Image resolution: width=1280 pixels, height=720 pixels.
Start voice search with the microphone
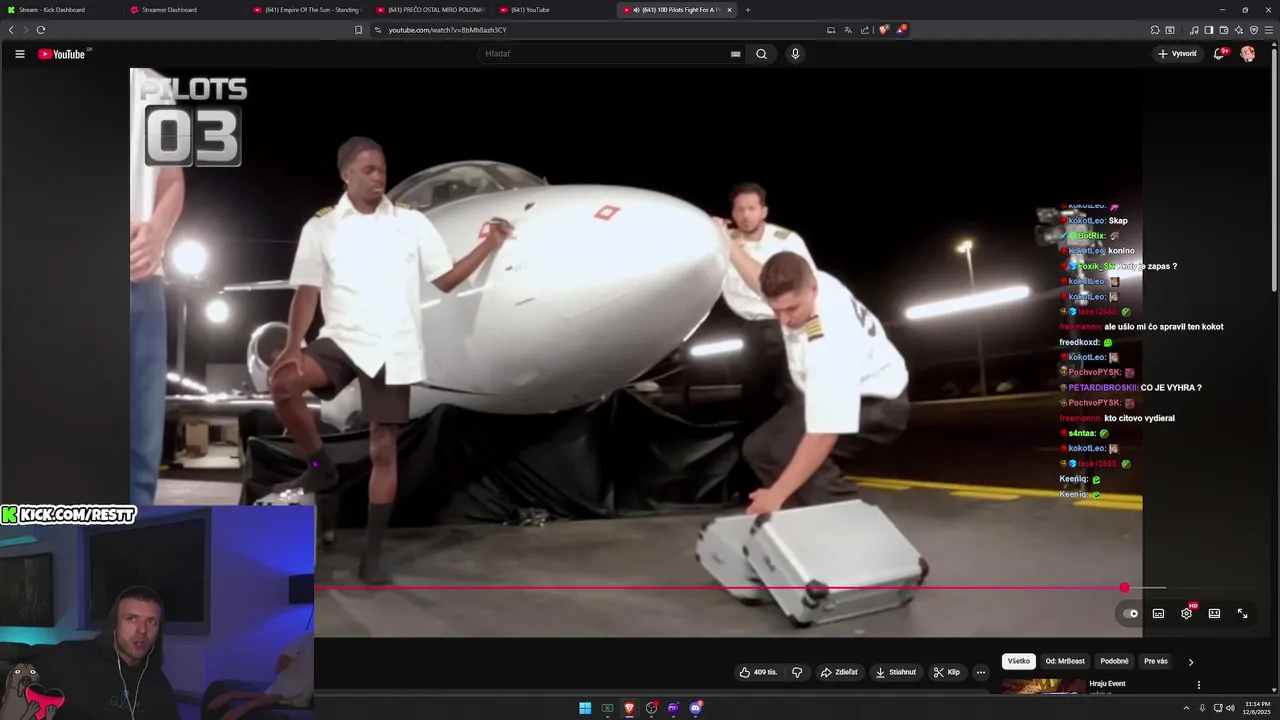tap(795, 54)
